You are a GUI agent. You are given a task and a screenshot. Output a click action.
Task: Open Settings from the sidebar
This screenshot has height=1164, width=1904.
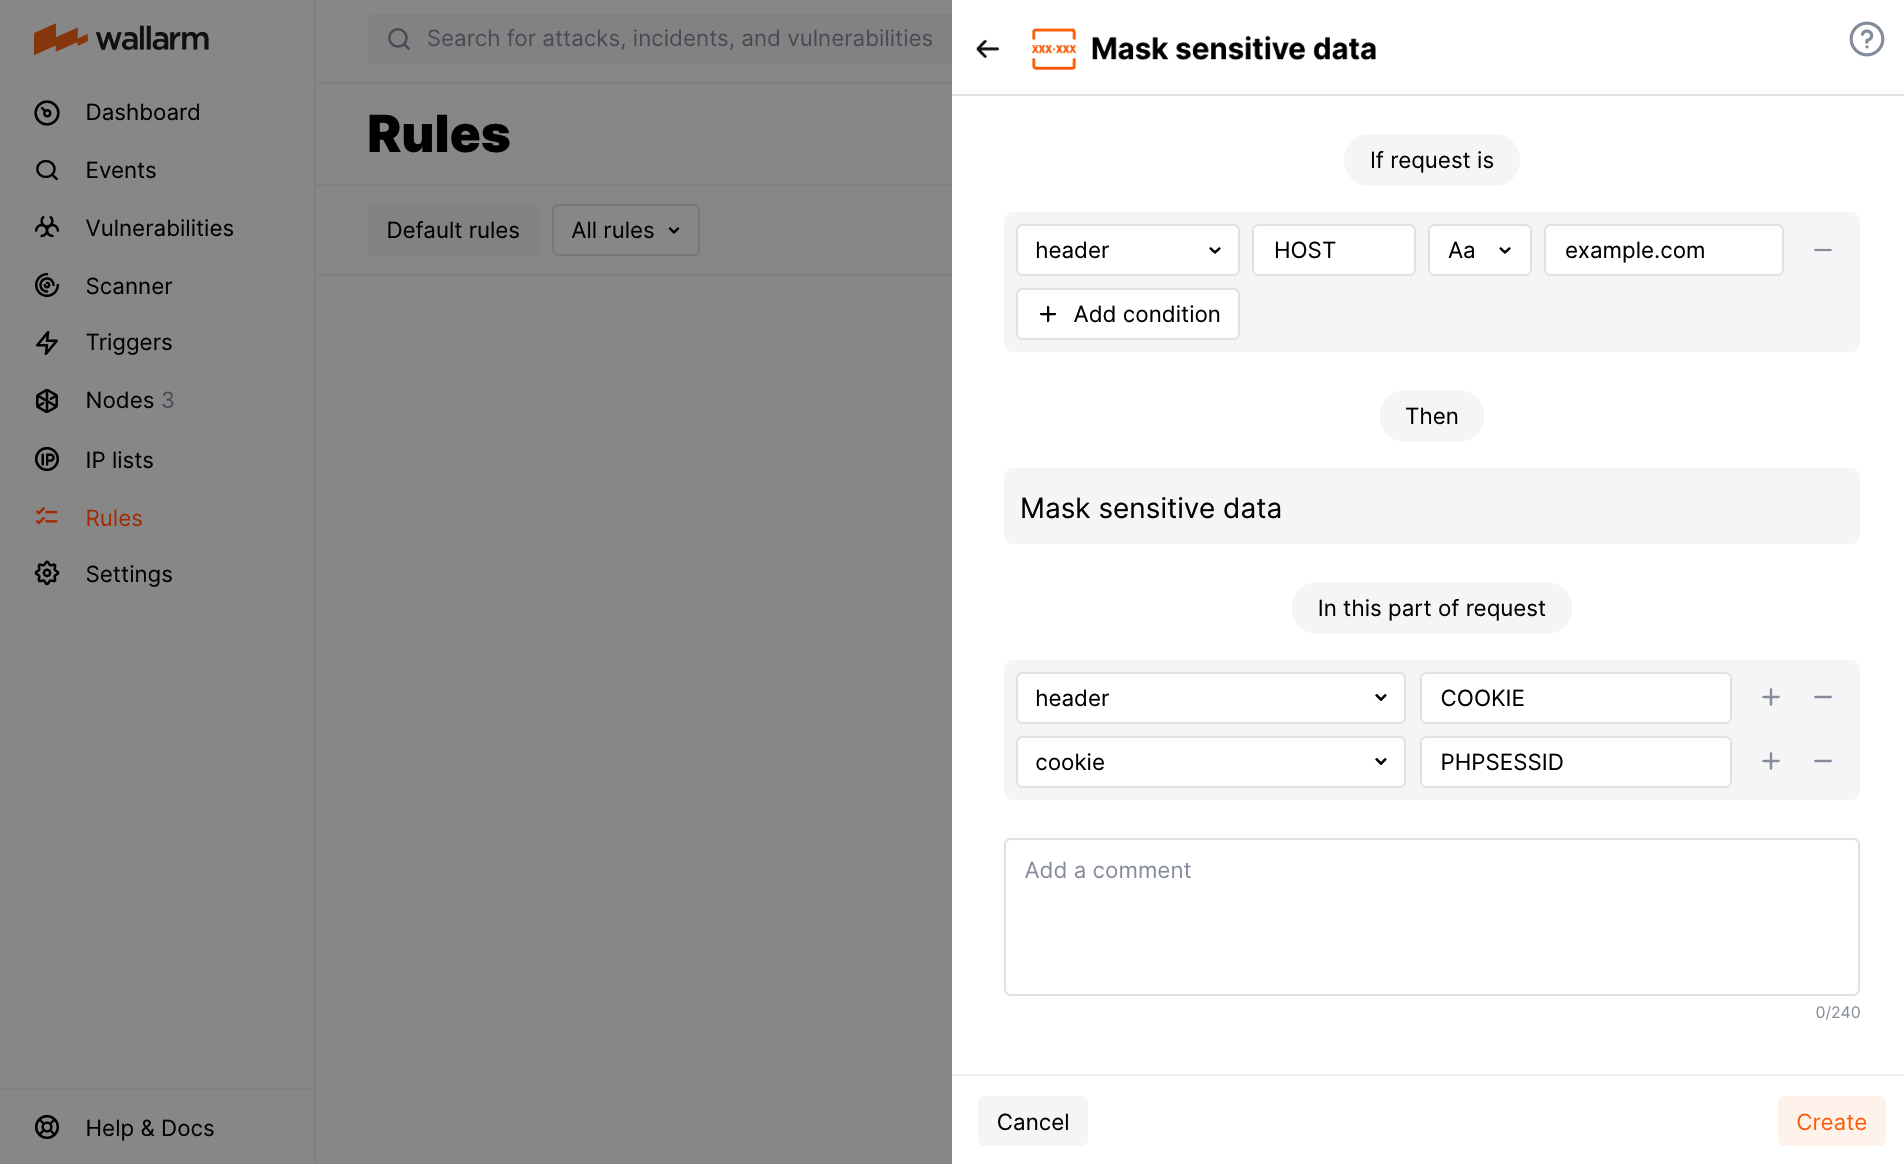[129, 574]
